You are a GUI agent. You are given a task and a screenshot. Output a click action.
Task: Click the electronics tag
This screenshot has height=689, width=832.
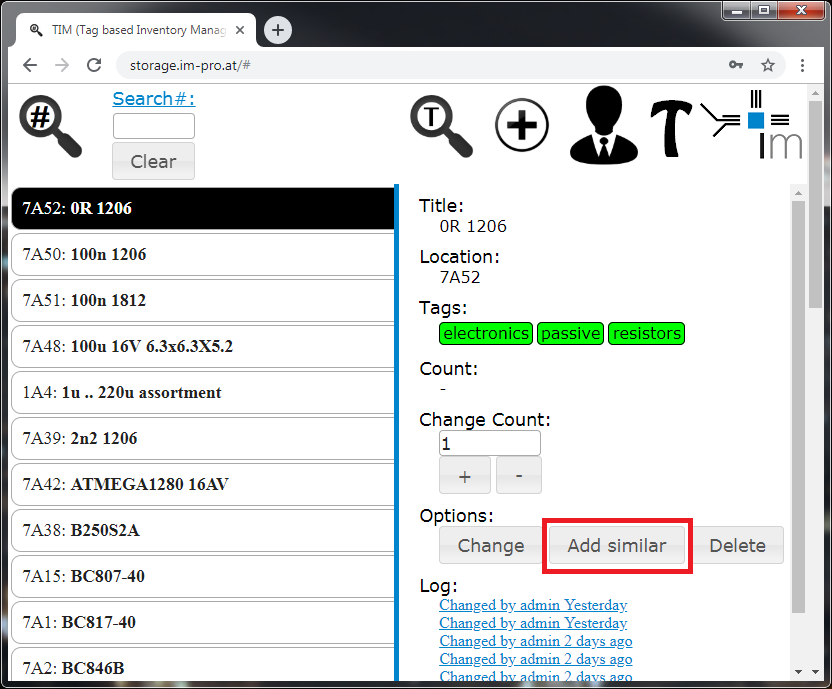(x=486, y=333)
